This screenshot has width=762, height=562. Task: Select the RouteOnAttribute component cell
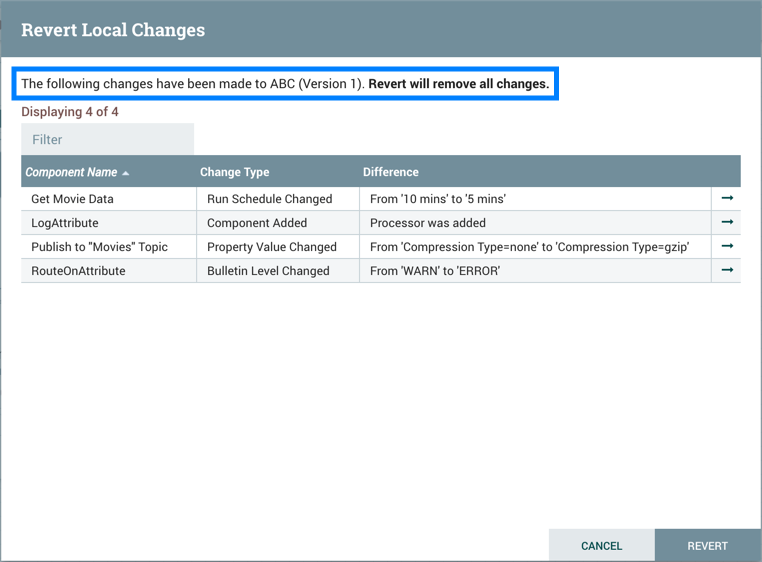coord(78,271)
